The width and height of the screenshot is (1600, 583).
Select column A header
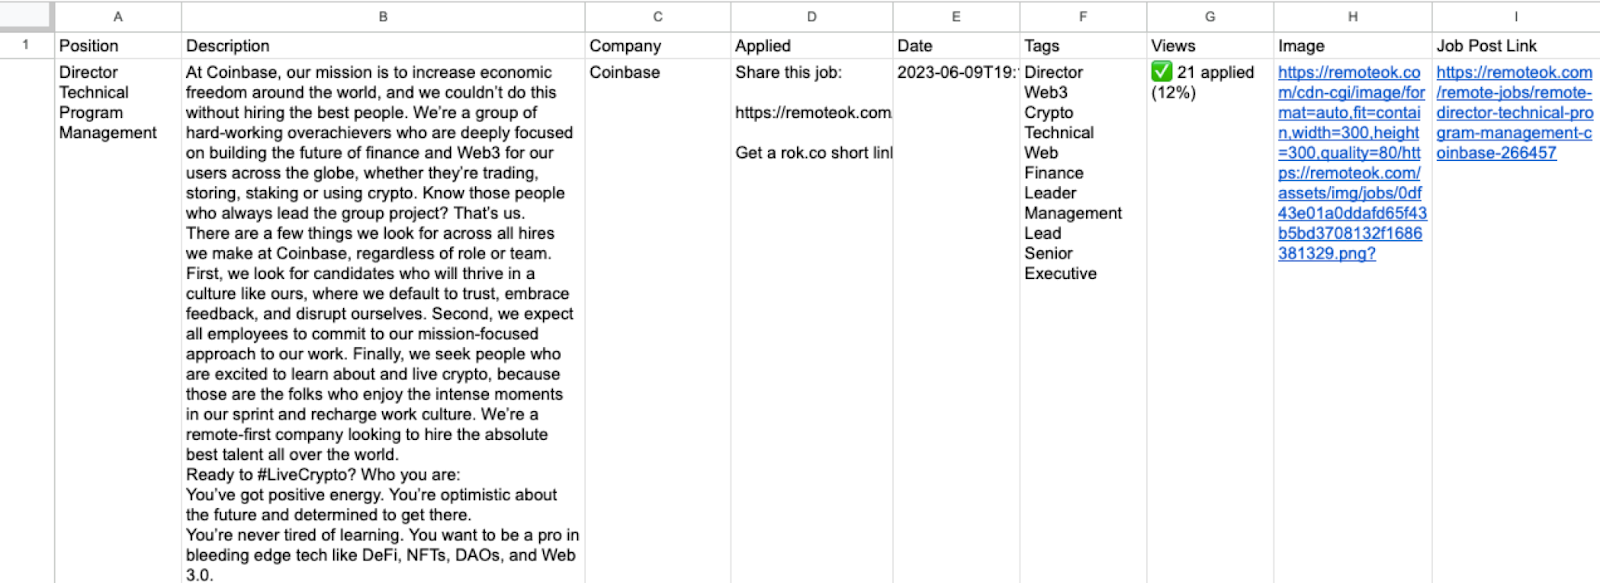pos(117,16)
